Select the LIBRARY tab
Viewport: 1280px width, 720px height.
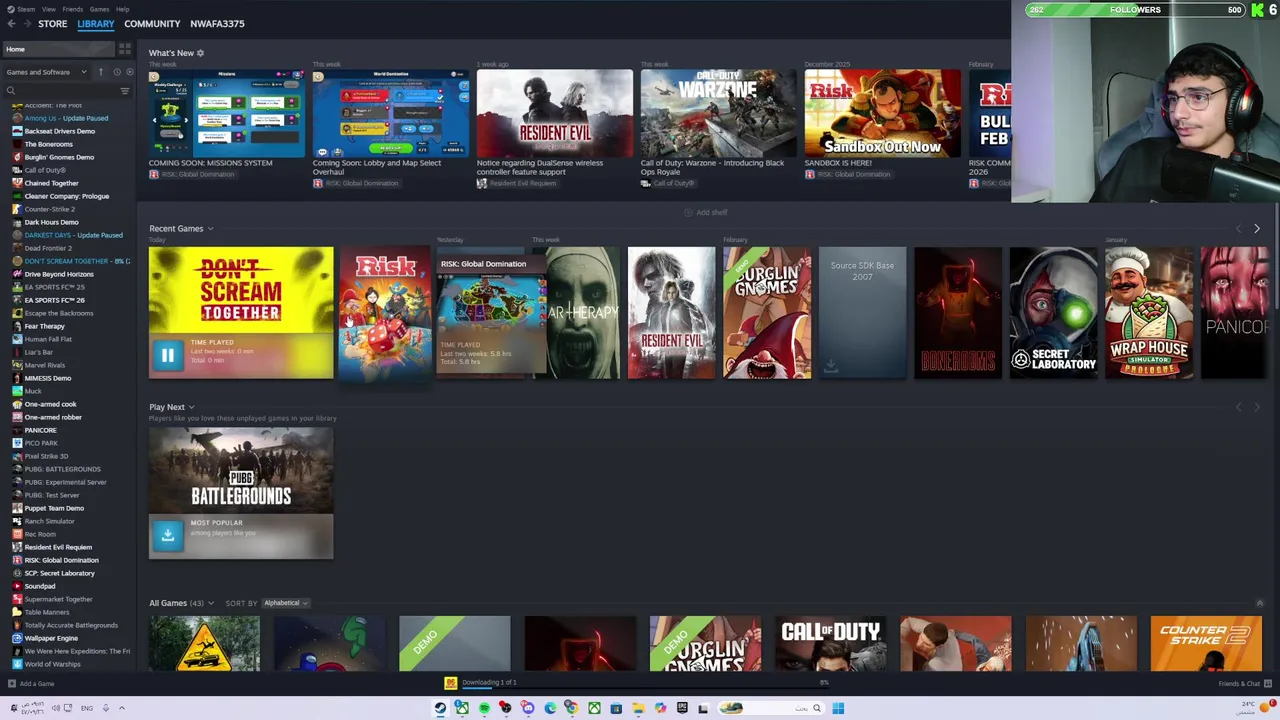[96, 23]
